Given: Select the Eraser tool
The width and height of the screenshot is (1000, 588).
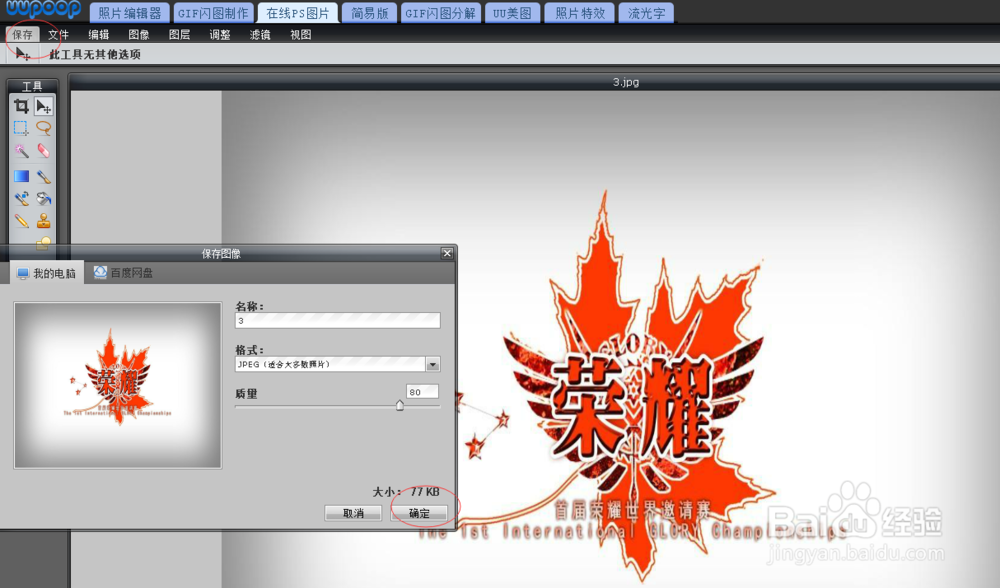Looking at the screenshot, I should coord(43,151).
